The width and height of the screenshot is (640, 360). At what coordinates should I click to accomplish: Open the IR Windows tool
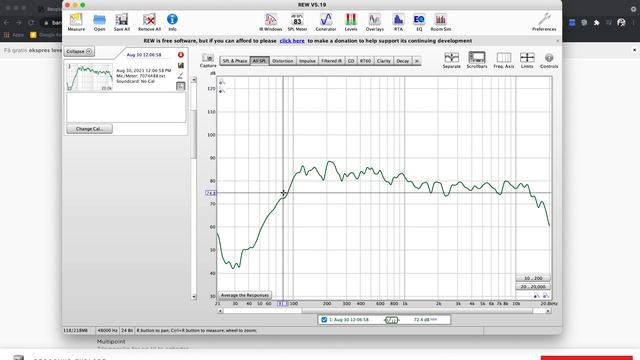point(271,22)
